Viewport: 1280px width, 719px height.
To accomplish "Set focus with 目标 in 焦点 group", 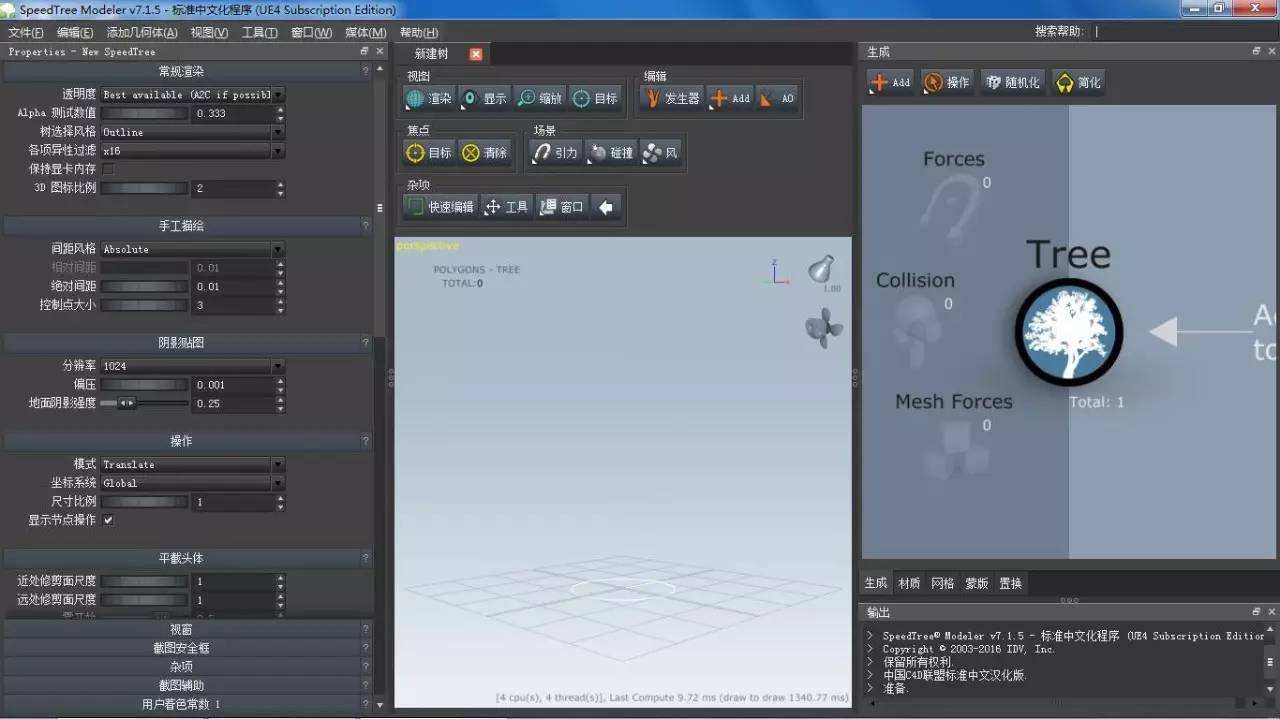I will coord(429,153).
